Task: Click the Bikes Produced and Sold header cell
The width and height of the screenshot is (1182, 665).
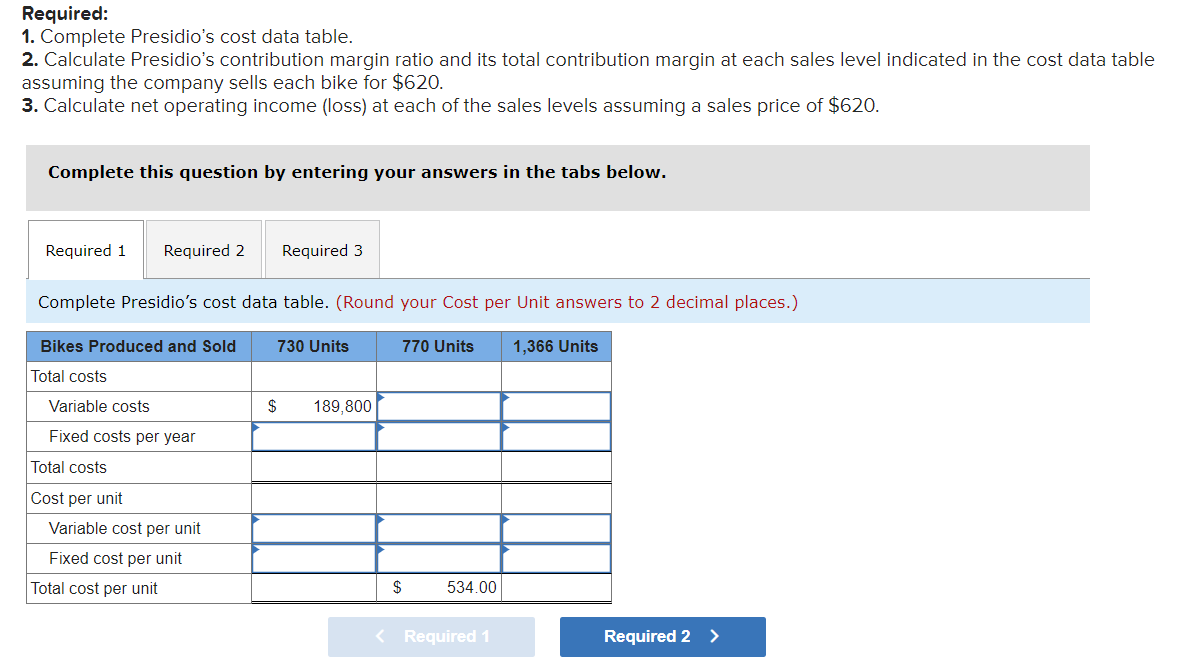Action: tap(138, 346)
